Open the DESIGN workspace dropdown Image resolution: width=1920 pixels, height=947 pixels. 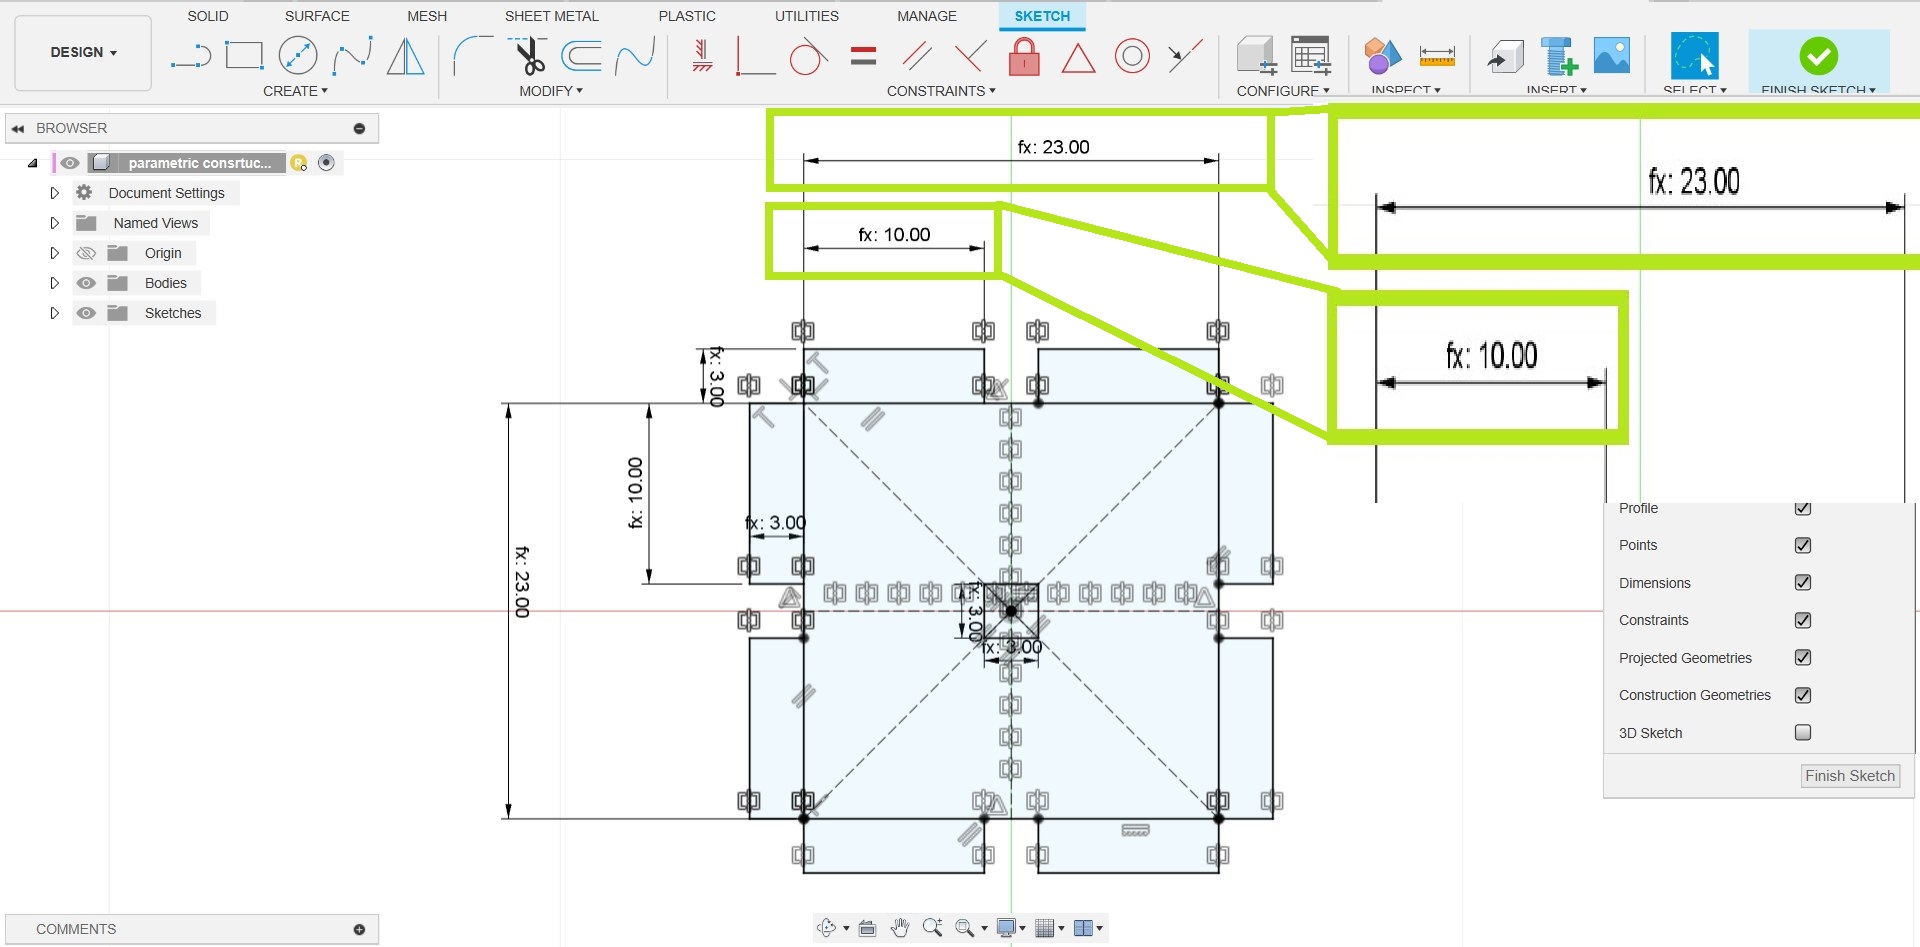[83, 52]
